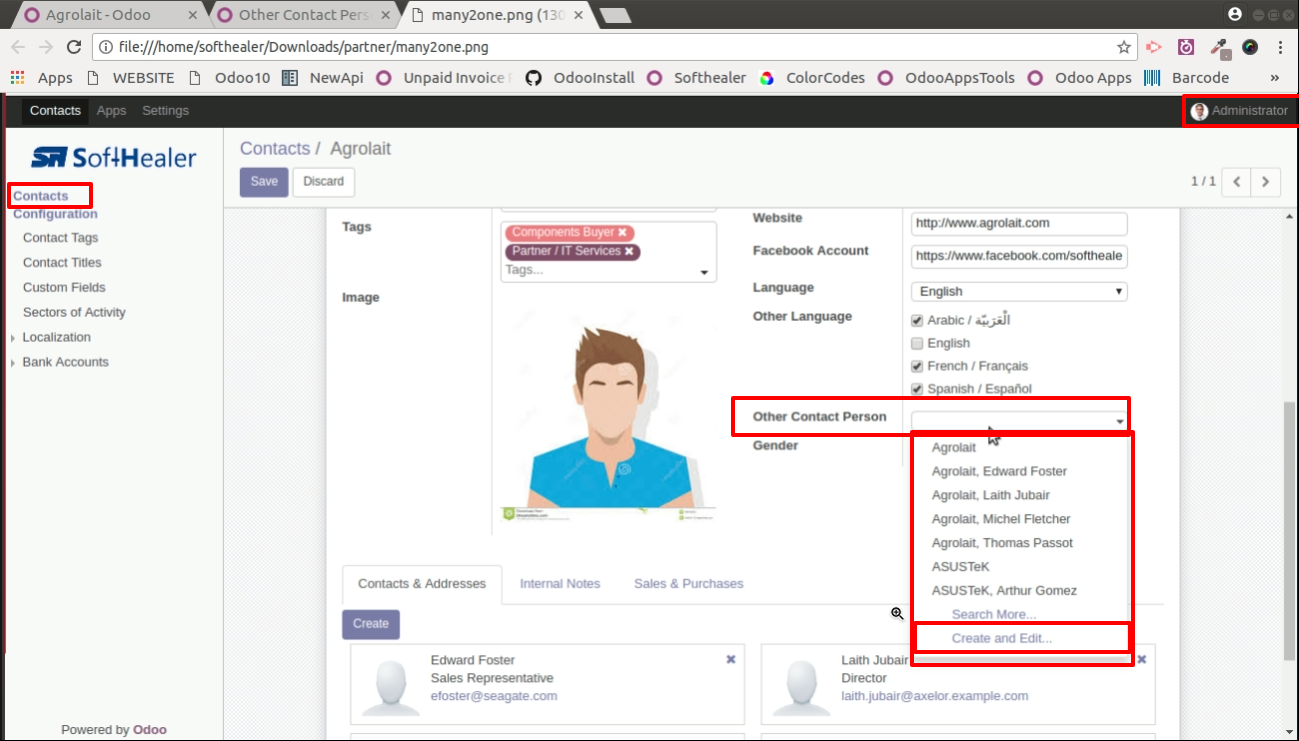Image resolution: width=1299 pixels, height=741 pixels.
Task: Click the Create button under Contacts & Addresses
Action: tap(371, 624)
